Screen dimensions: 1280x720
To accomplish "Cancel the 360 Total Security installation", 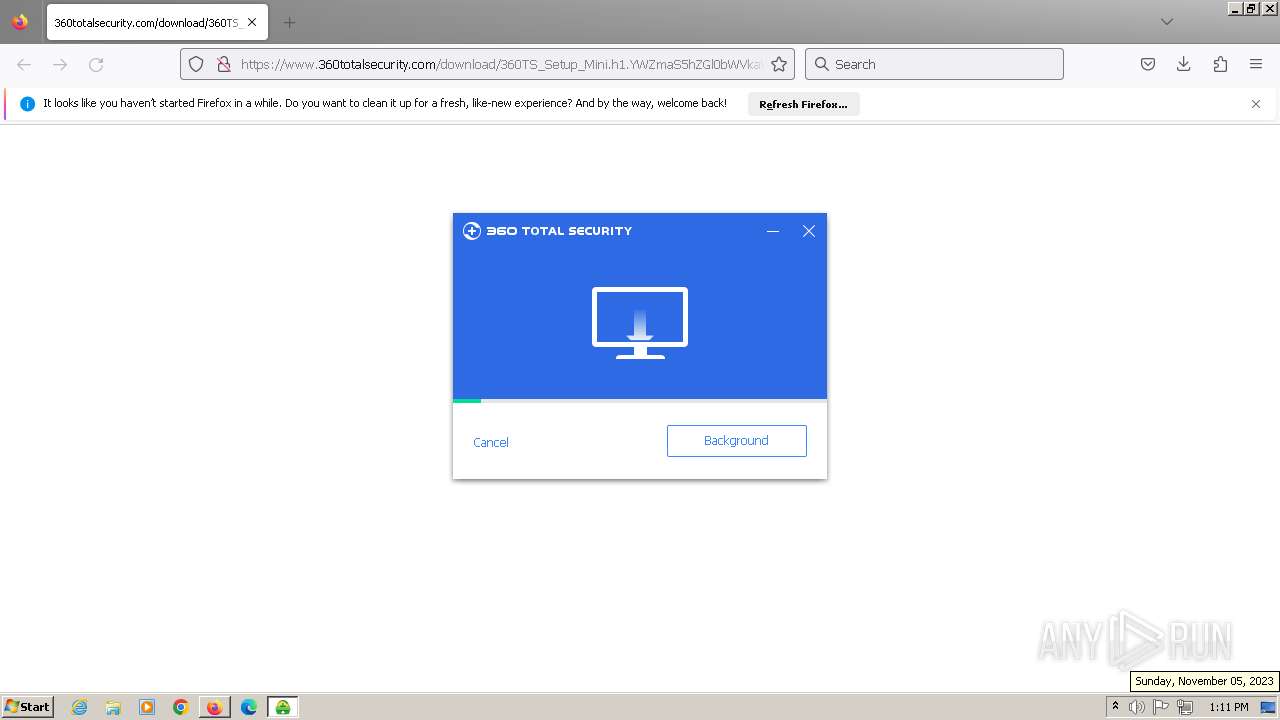I will (491, 442).
